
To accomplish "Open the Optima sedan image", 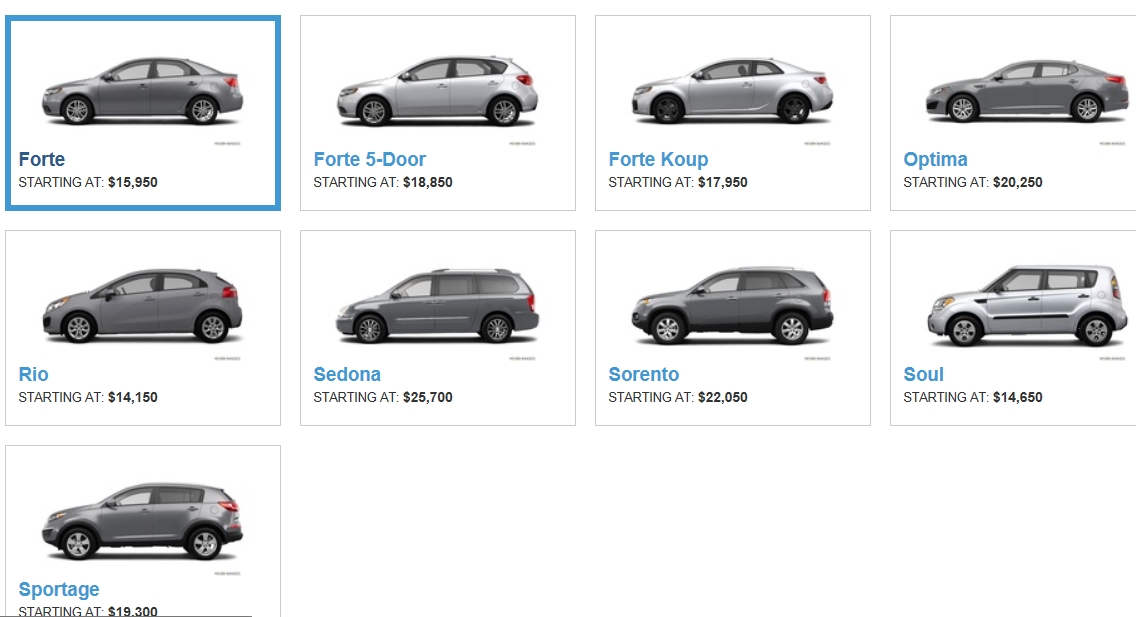I will coord(1027,91).
